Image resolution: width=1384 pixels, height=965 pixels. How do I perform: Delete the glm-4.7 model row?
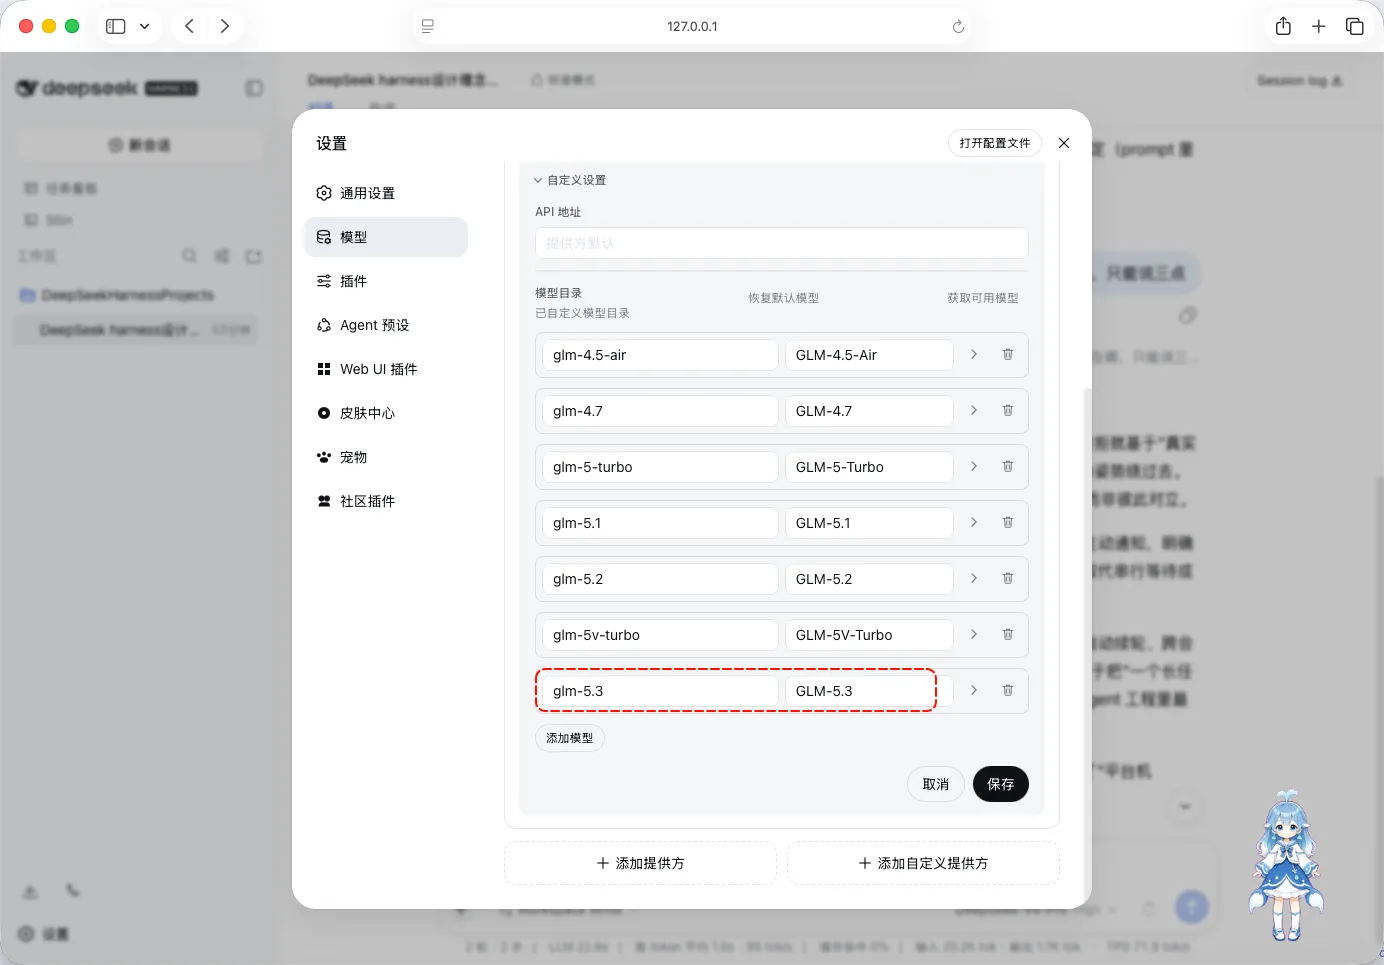1008,411
